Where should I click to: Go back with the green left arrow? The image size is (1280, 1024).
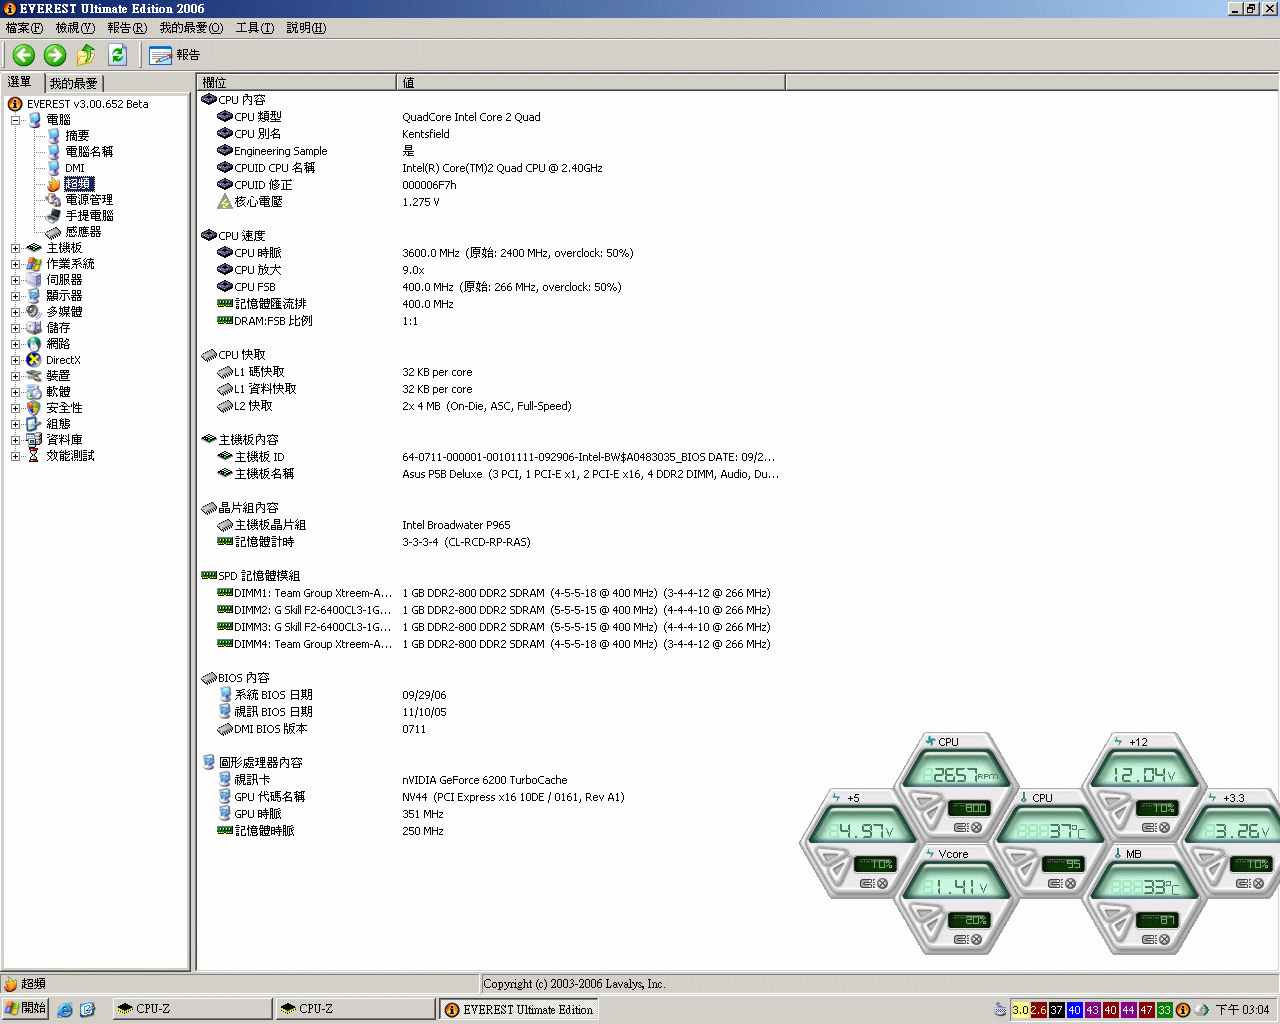pos(24,55)
